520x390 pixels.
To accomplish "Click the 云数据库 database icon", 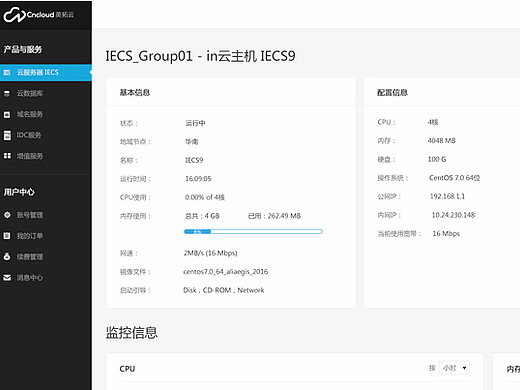I will tap(7, 93).
